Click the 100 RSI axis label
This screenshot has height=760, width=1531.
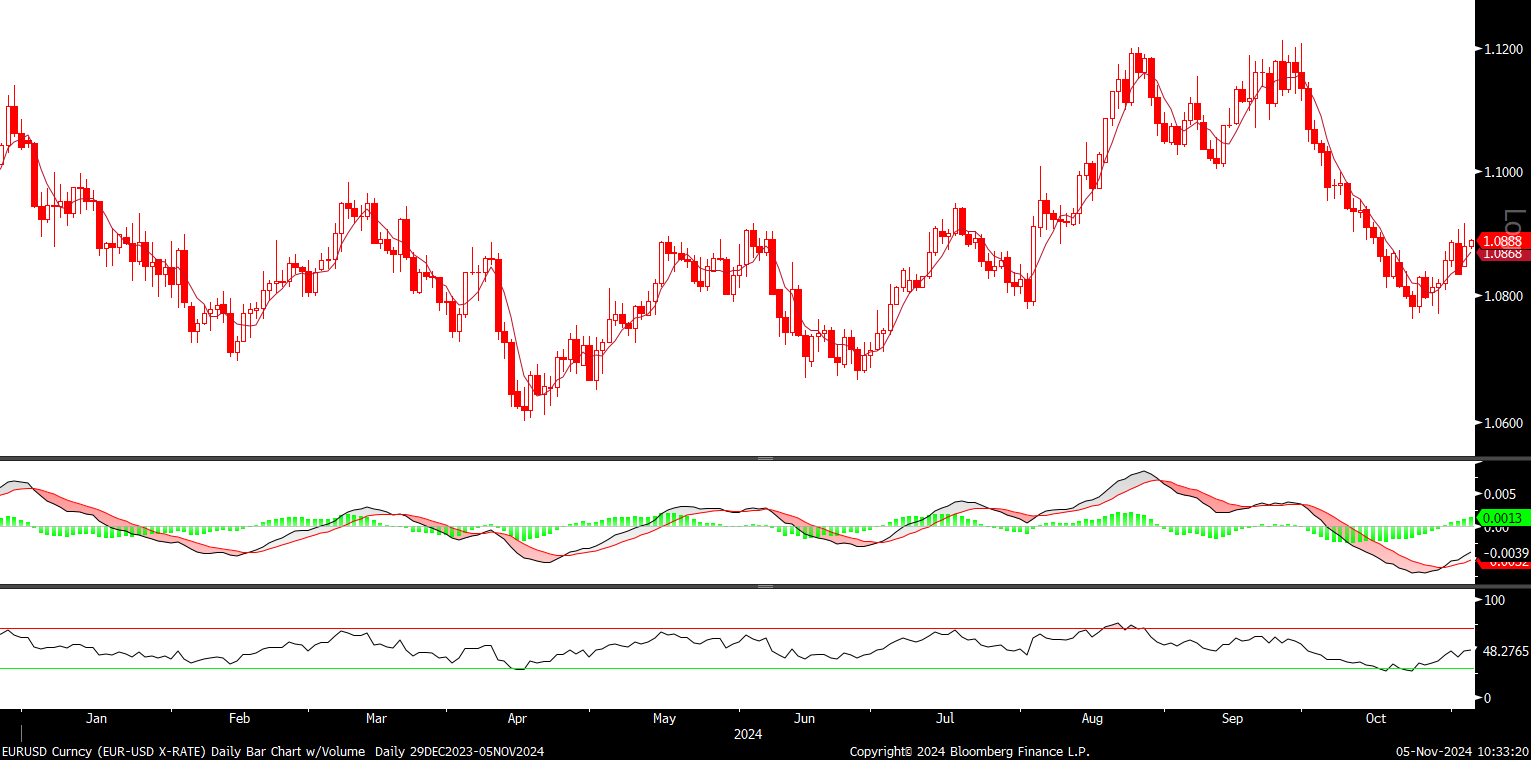pos(1495,600)
